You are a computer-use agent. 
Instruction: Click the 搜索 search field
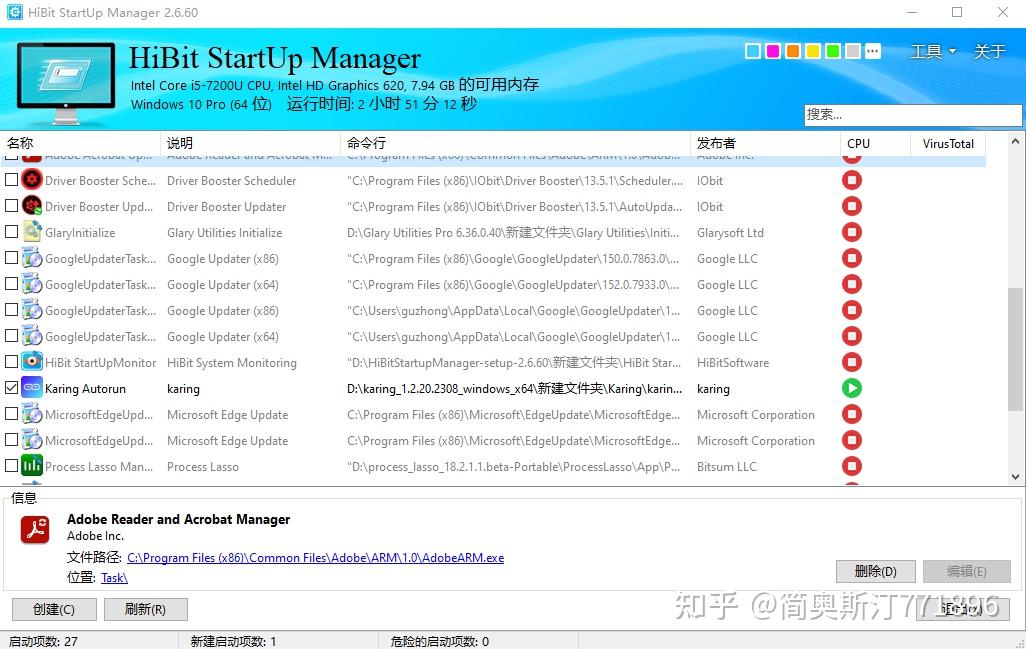point(913,115)
